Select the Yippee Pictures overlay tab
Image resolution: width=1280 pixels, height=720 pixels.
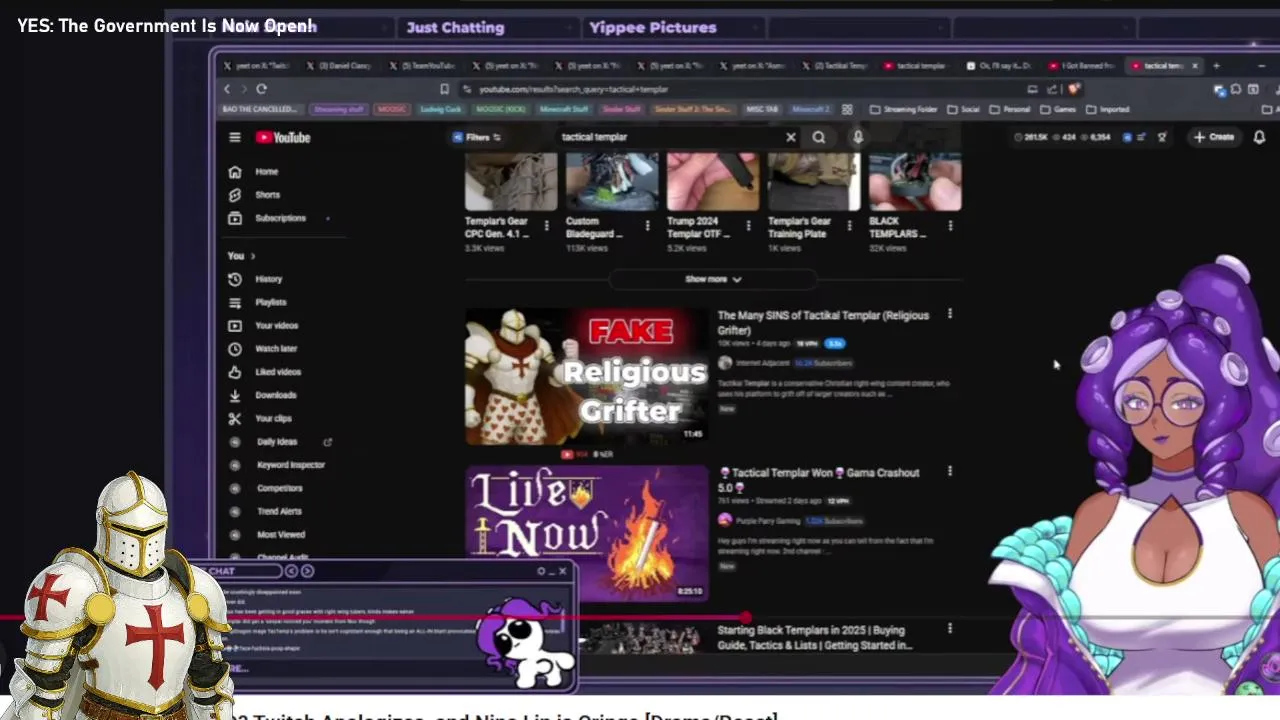pyautogui.click(x=652, y=28)
